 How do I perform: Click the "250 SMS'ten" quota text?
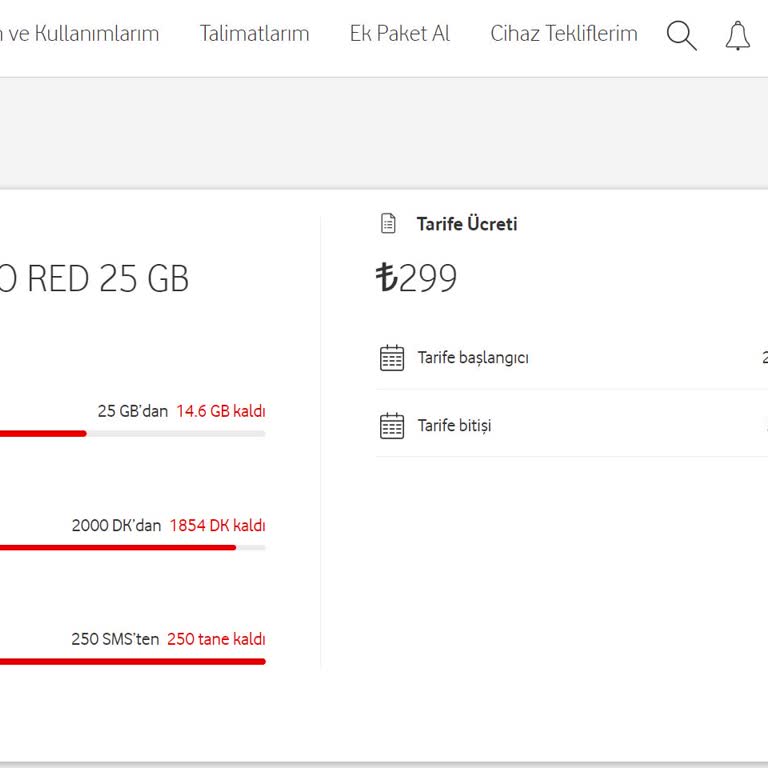pyautogui.click(x=115, y=639)
